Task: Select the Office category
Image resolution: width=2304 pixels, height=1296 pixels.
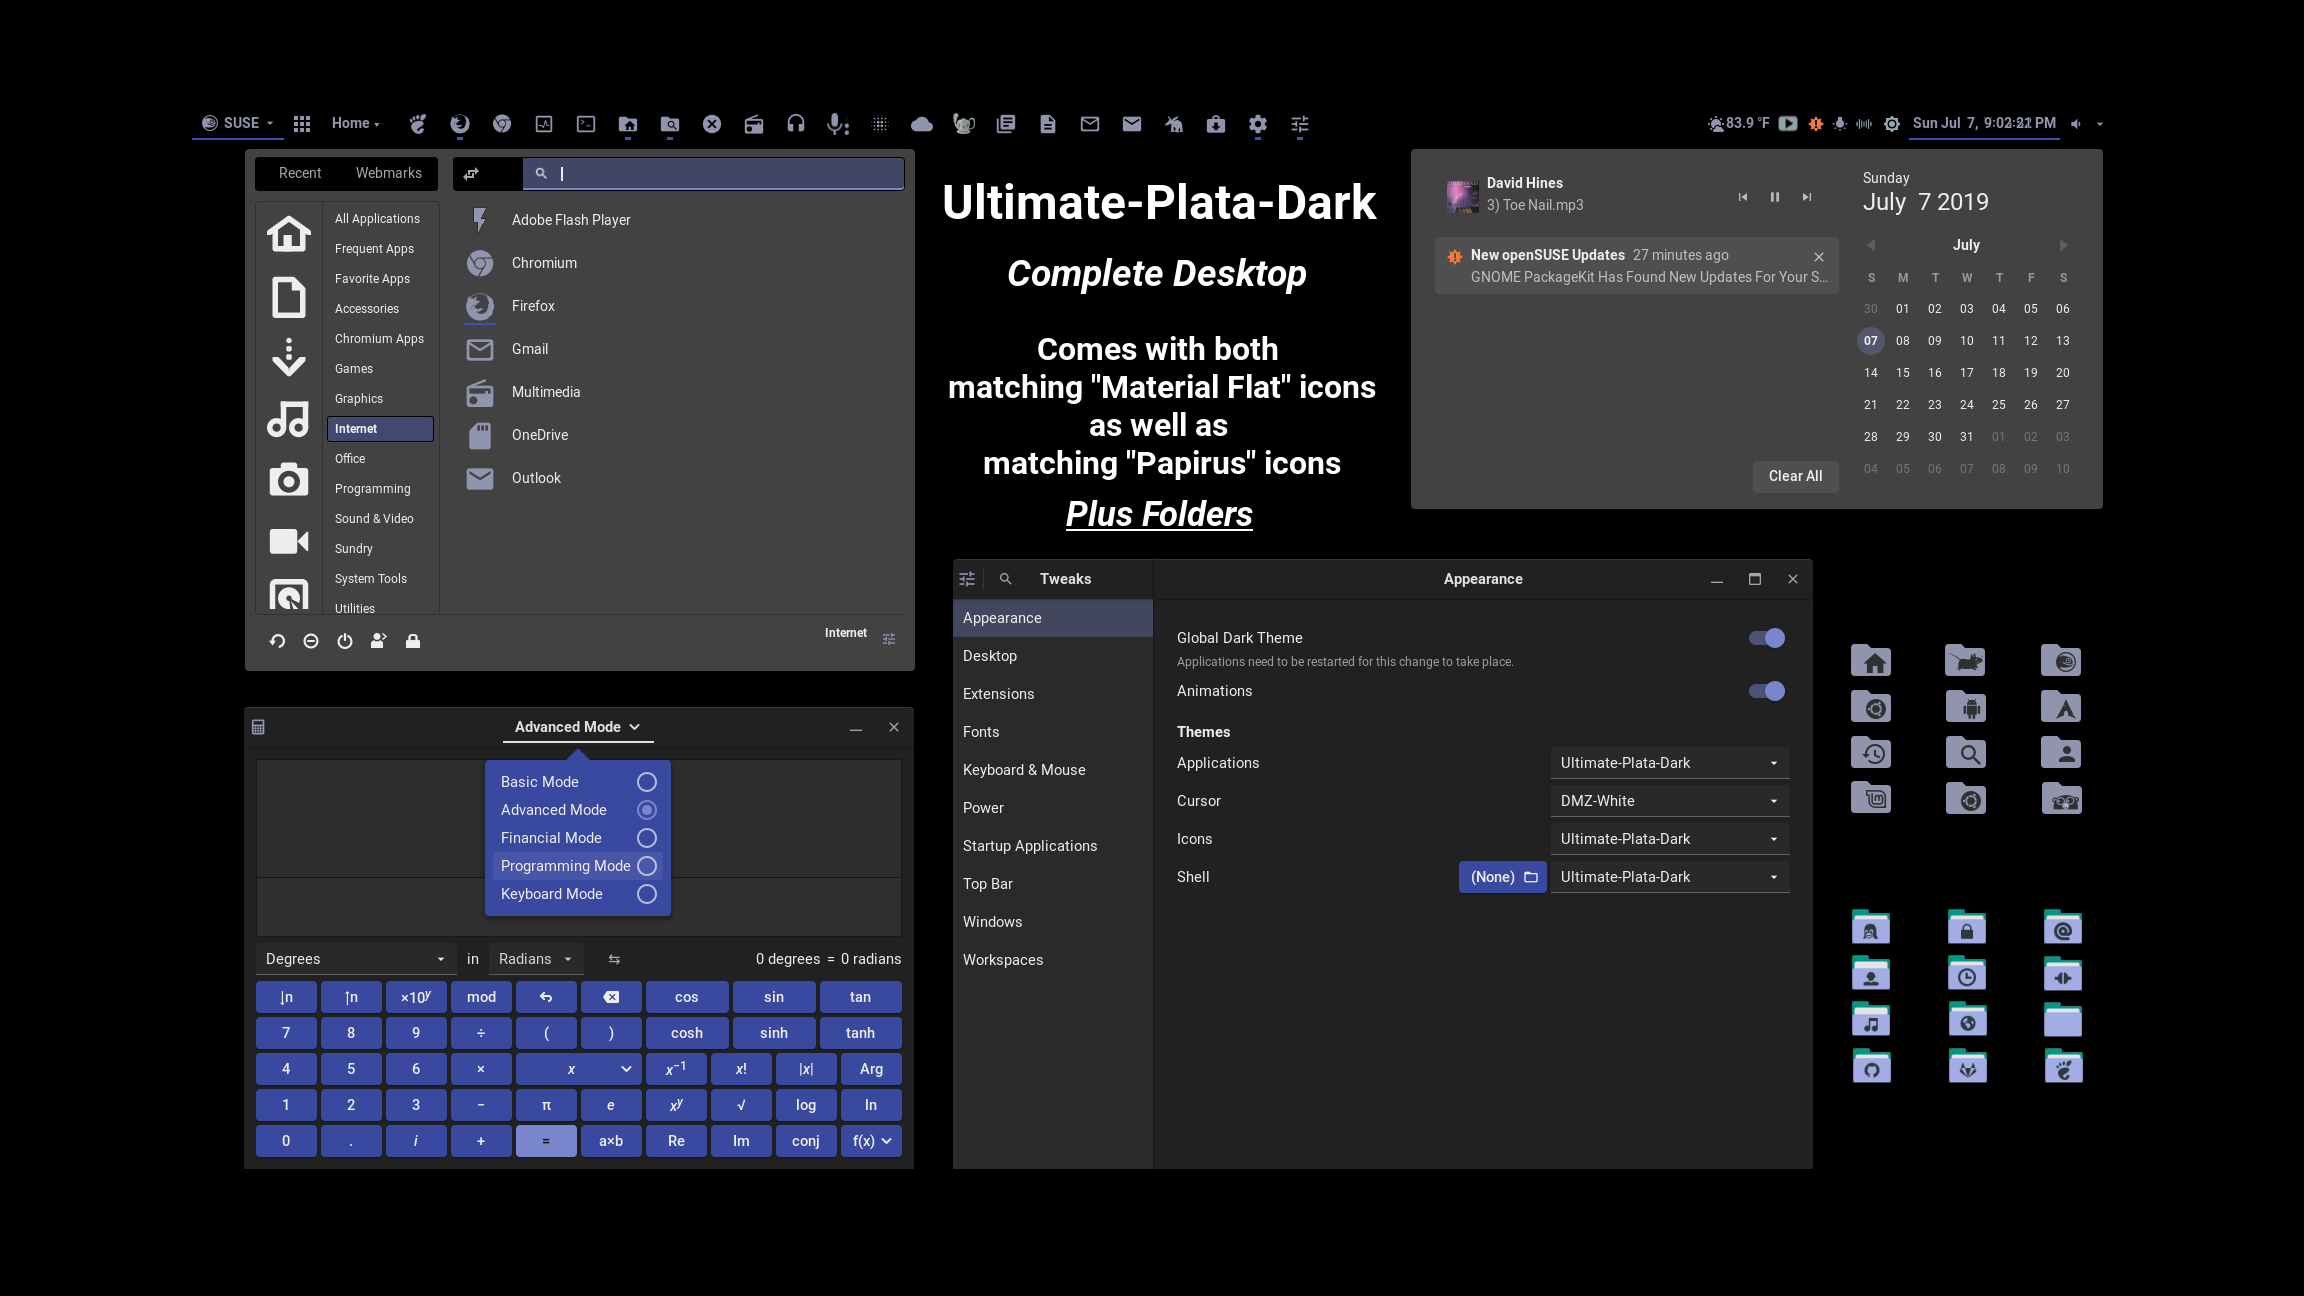Action: [380, 459]
